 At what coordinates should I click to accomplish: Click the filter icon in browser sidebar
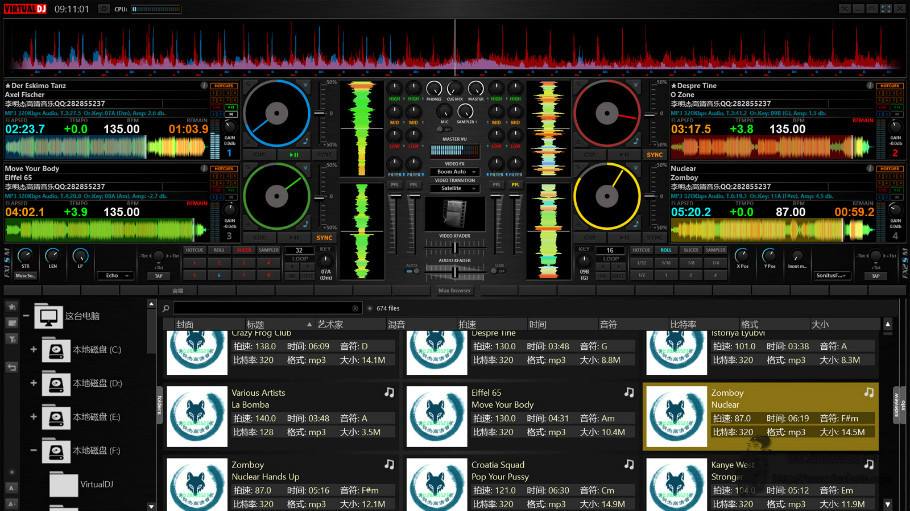[x=11, y=339]
